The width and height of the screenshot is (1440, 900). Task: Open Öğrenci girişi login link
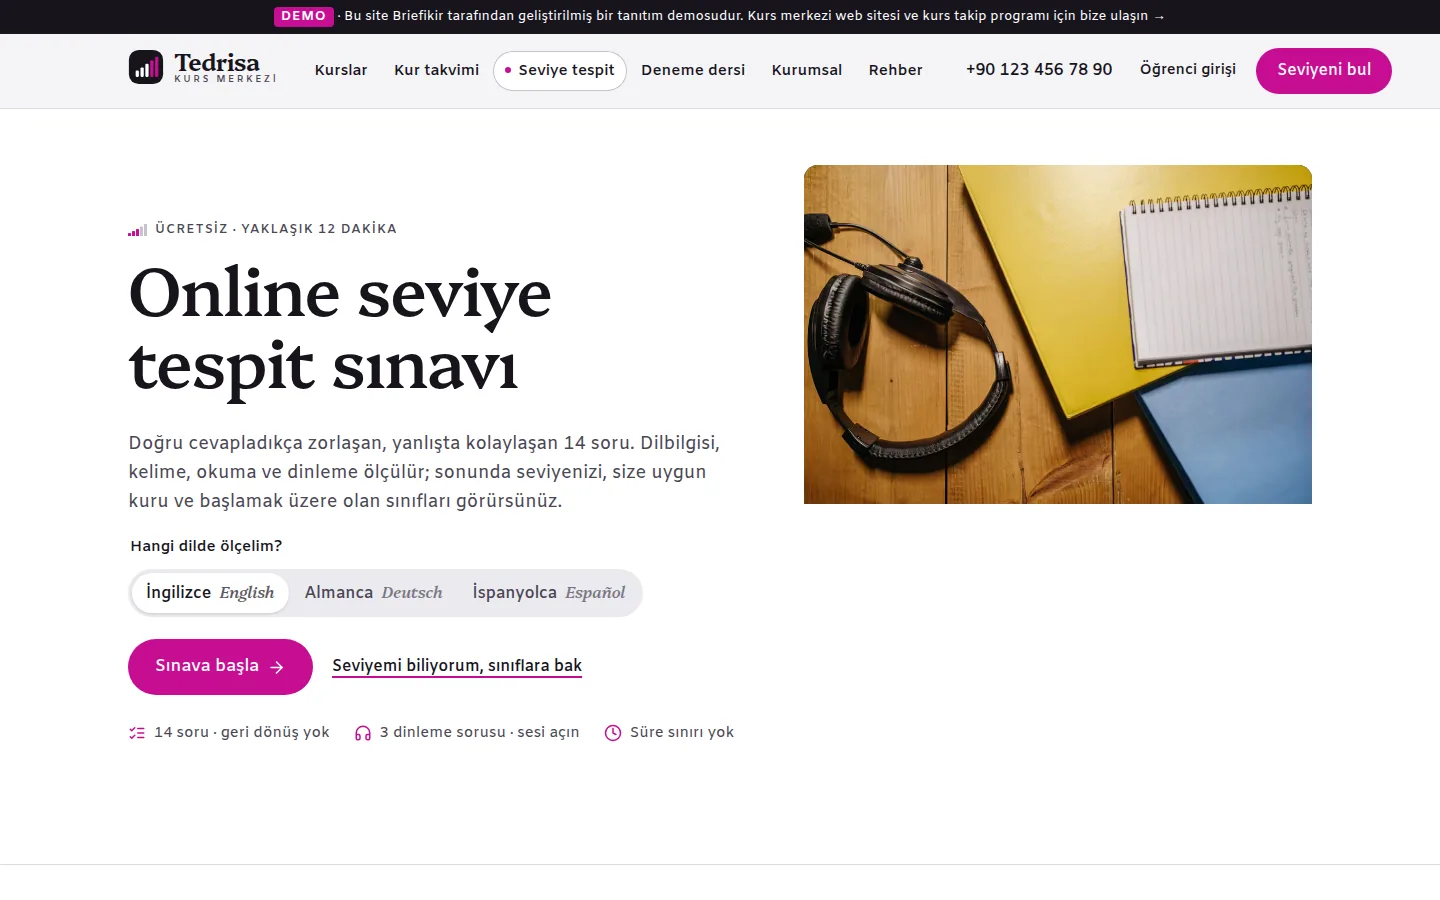pos(1188,69)
